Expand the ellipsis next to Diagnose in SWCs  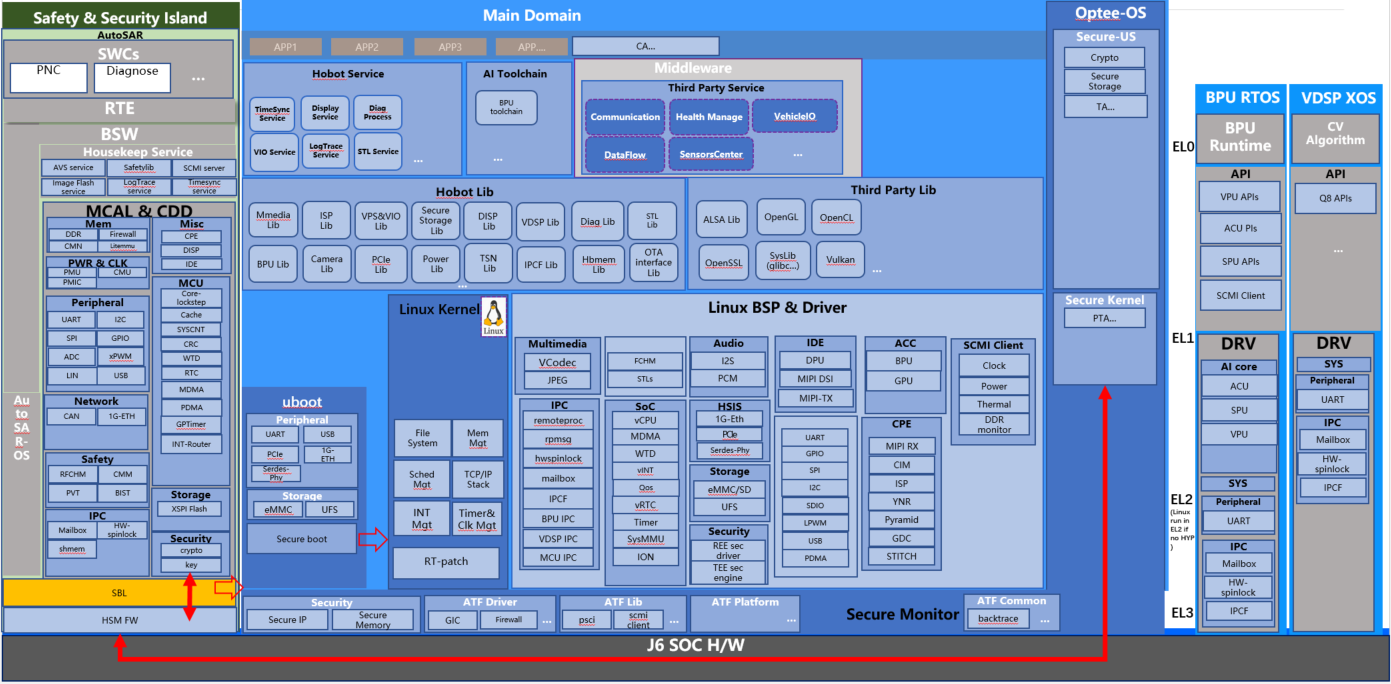point(198,78)
